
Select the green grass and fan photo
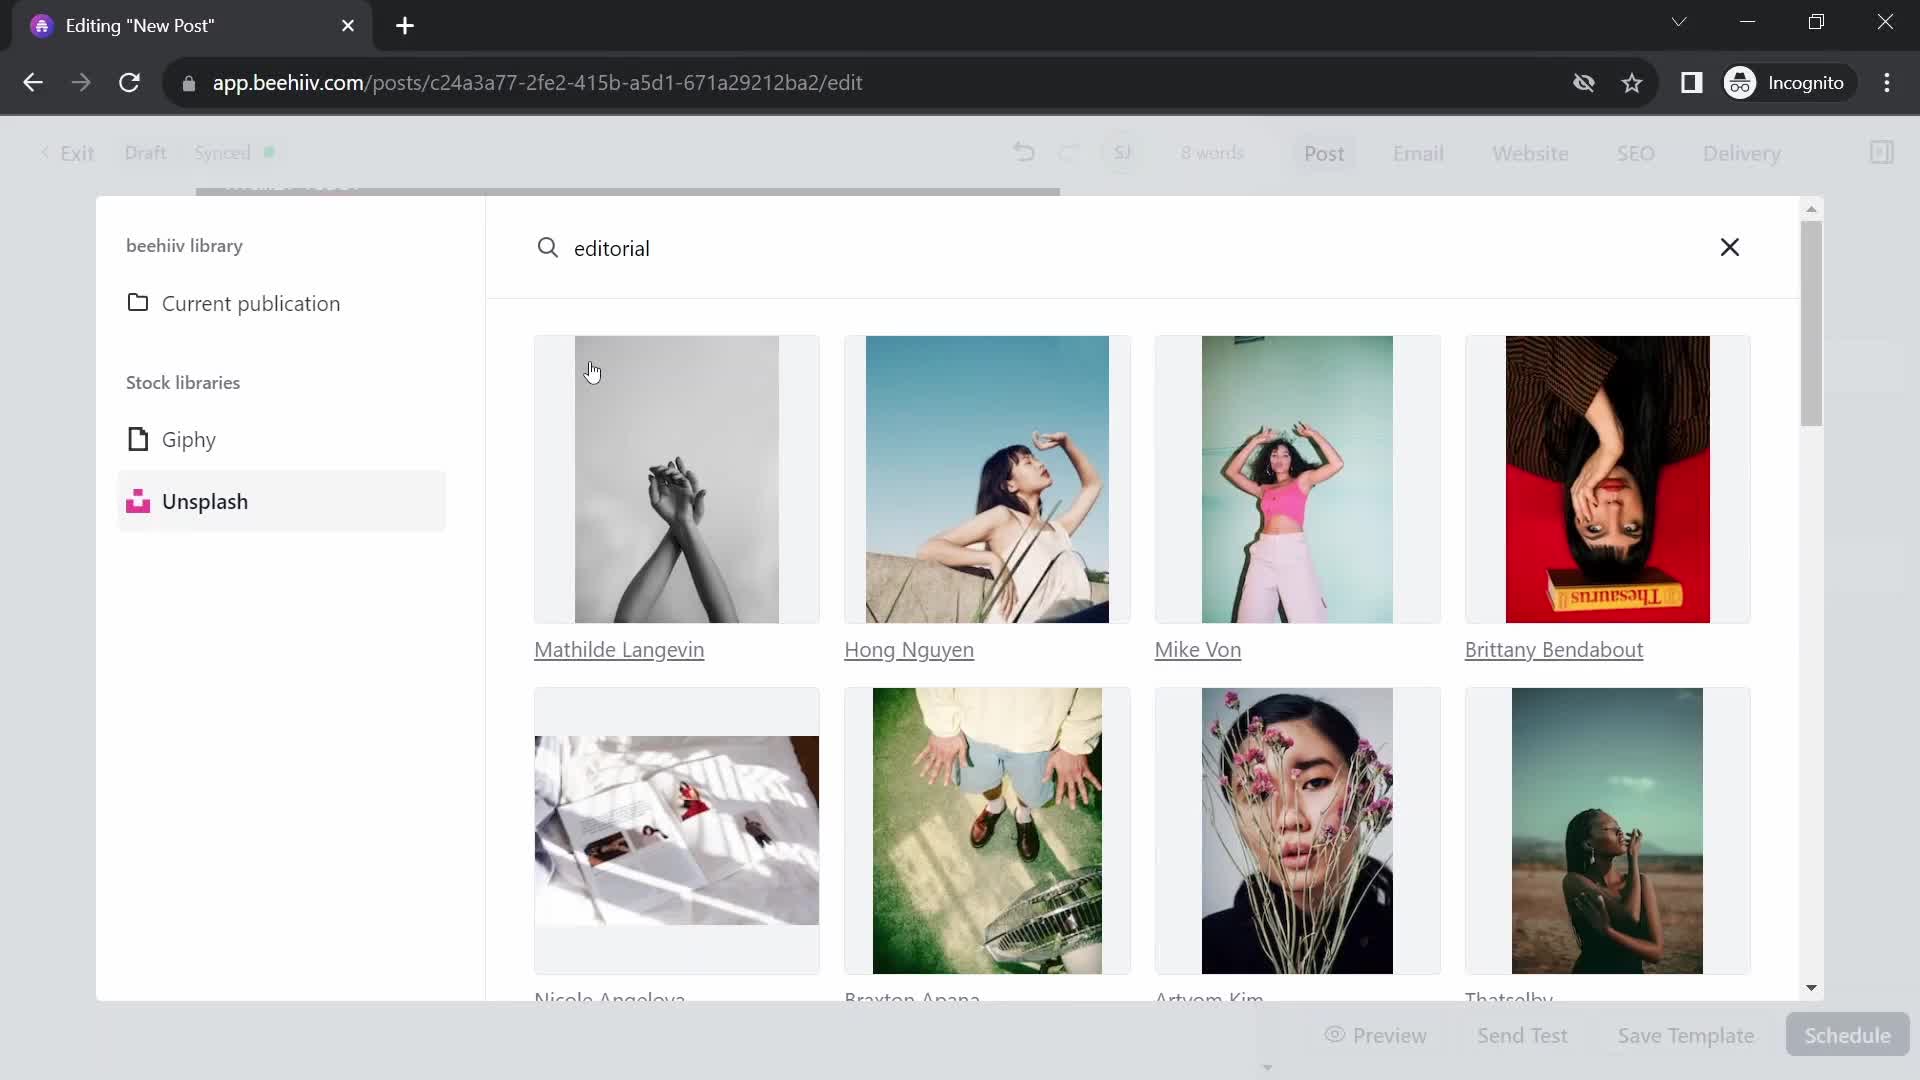point(987,831)
